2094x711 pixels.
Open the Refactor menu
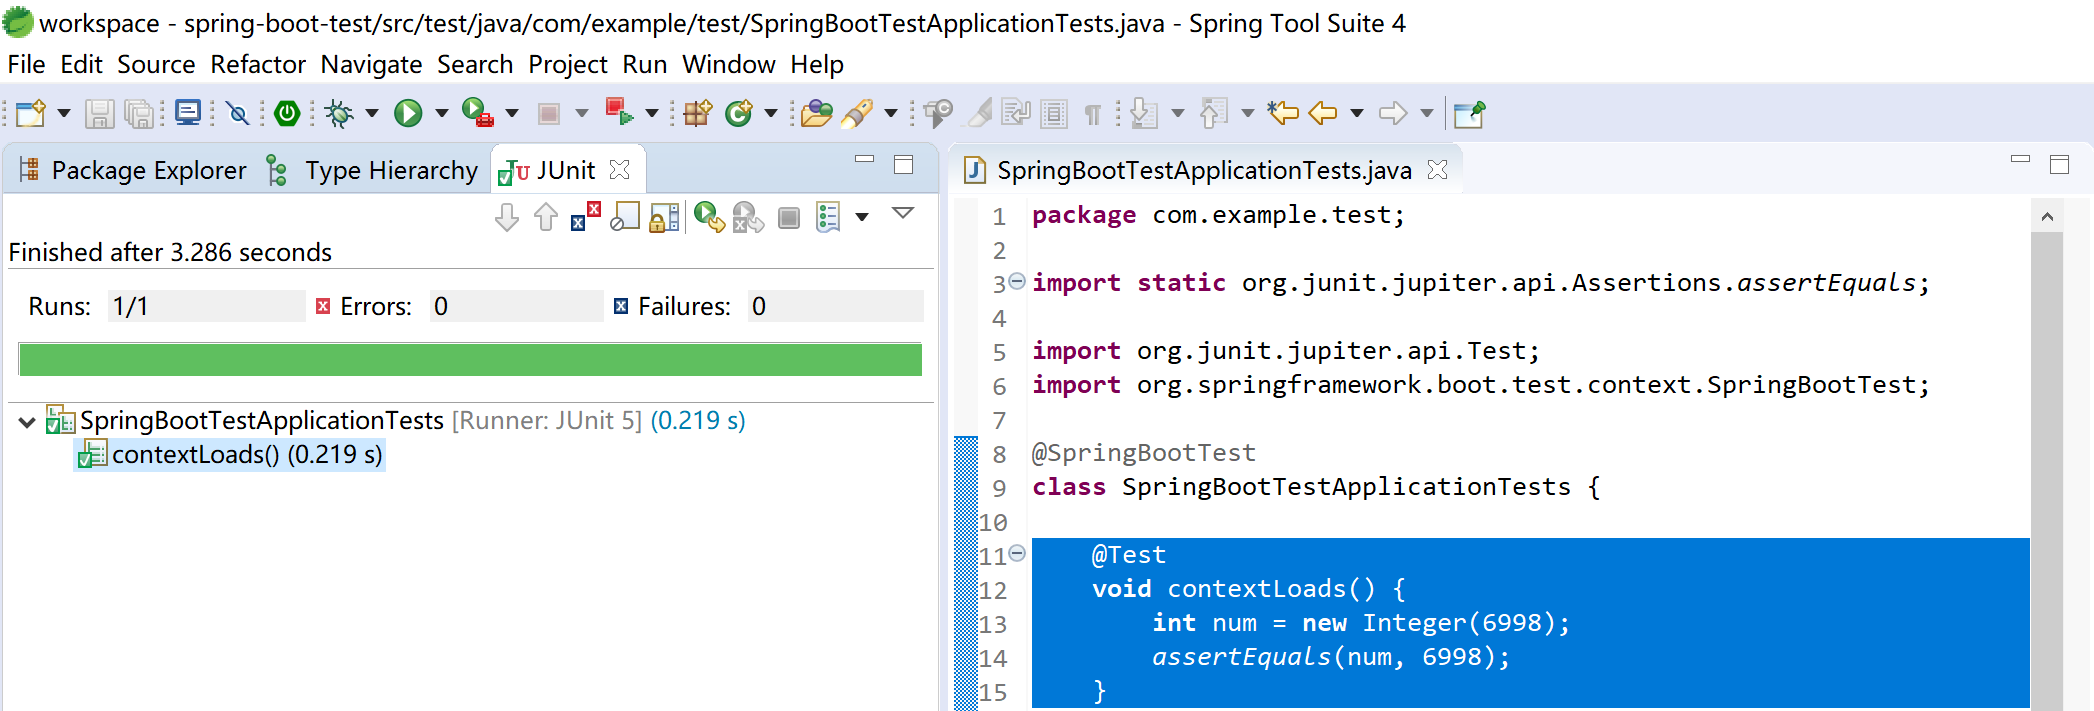pyautogui.click(x=257, y=65)
